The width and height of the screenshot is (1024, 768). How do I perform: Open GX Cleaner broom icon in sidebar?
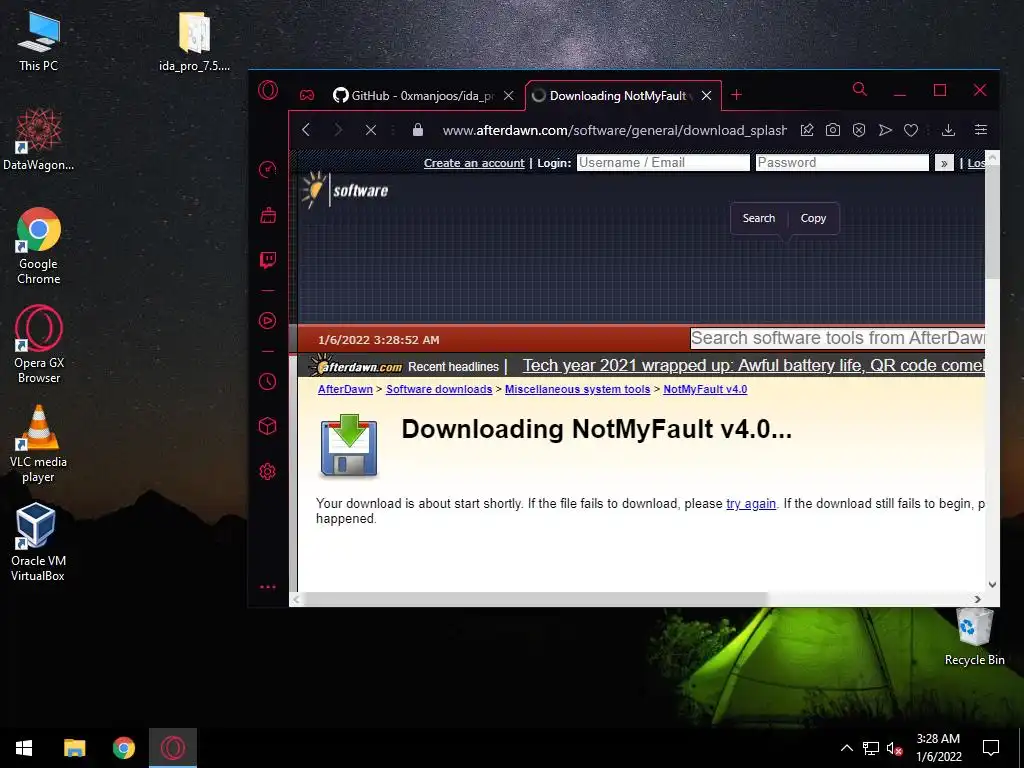click(x=268, y=215)
